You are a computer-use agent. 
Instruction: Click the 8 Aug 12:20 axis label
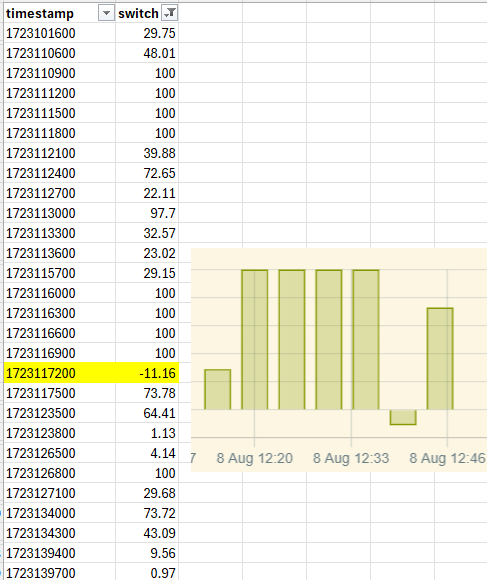[x=254, y=458]
